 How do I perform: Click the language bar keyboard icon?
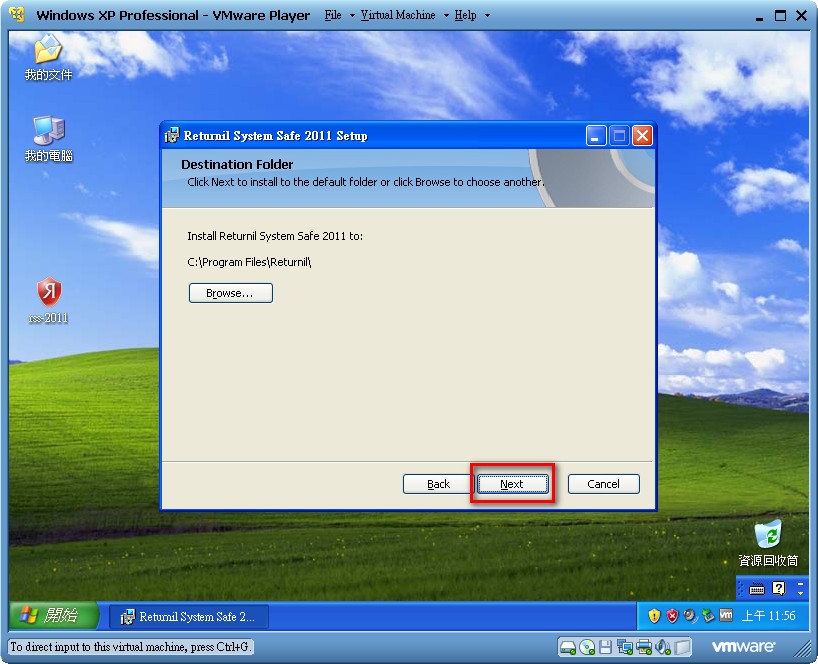756,589
